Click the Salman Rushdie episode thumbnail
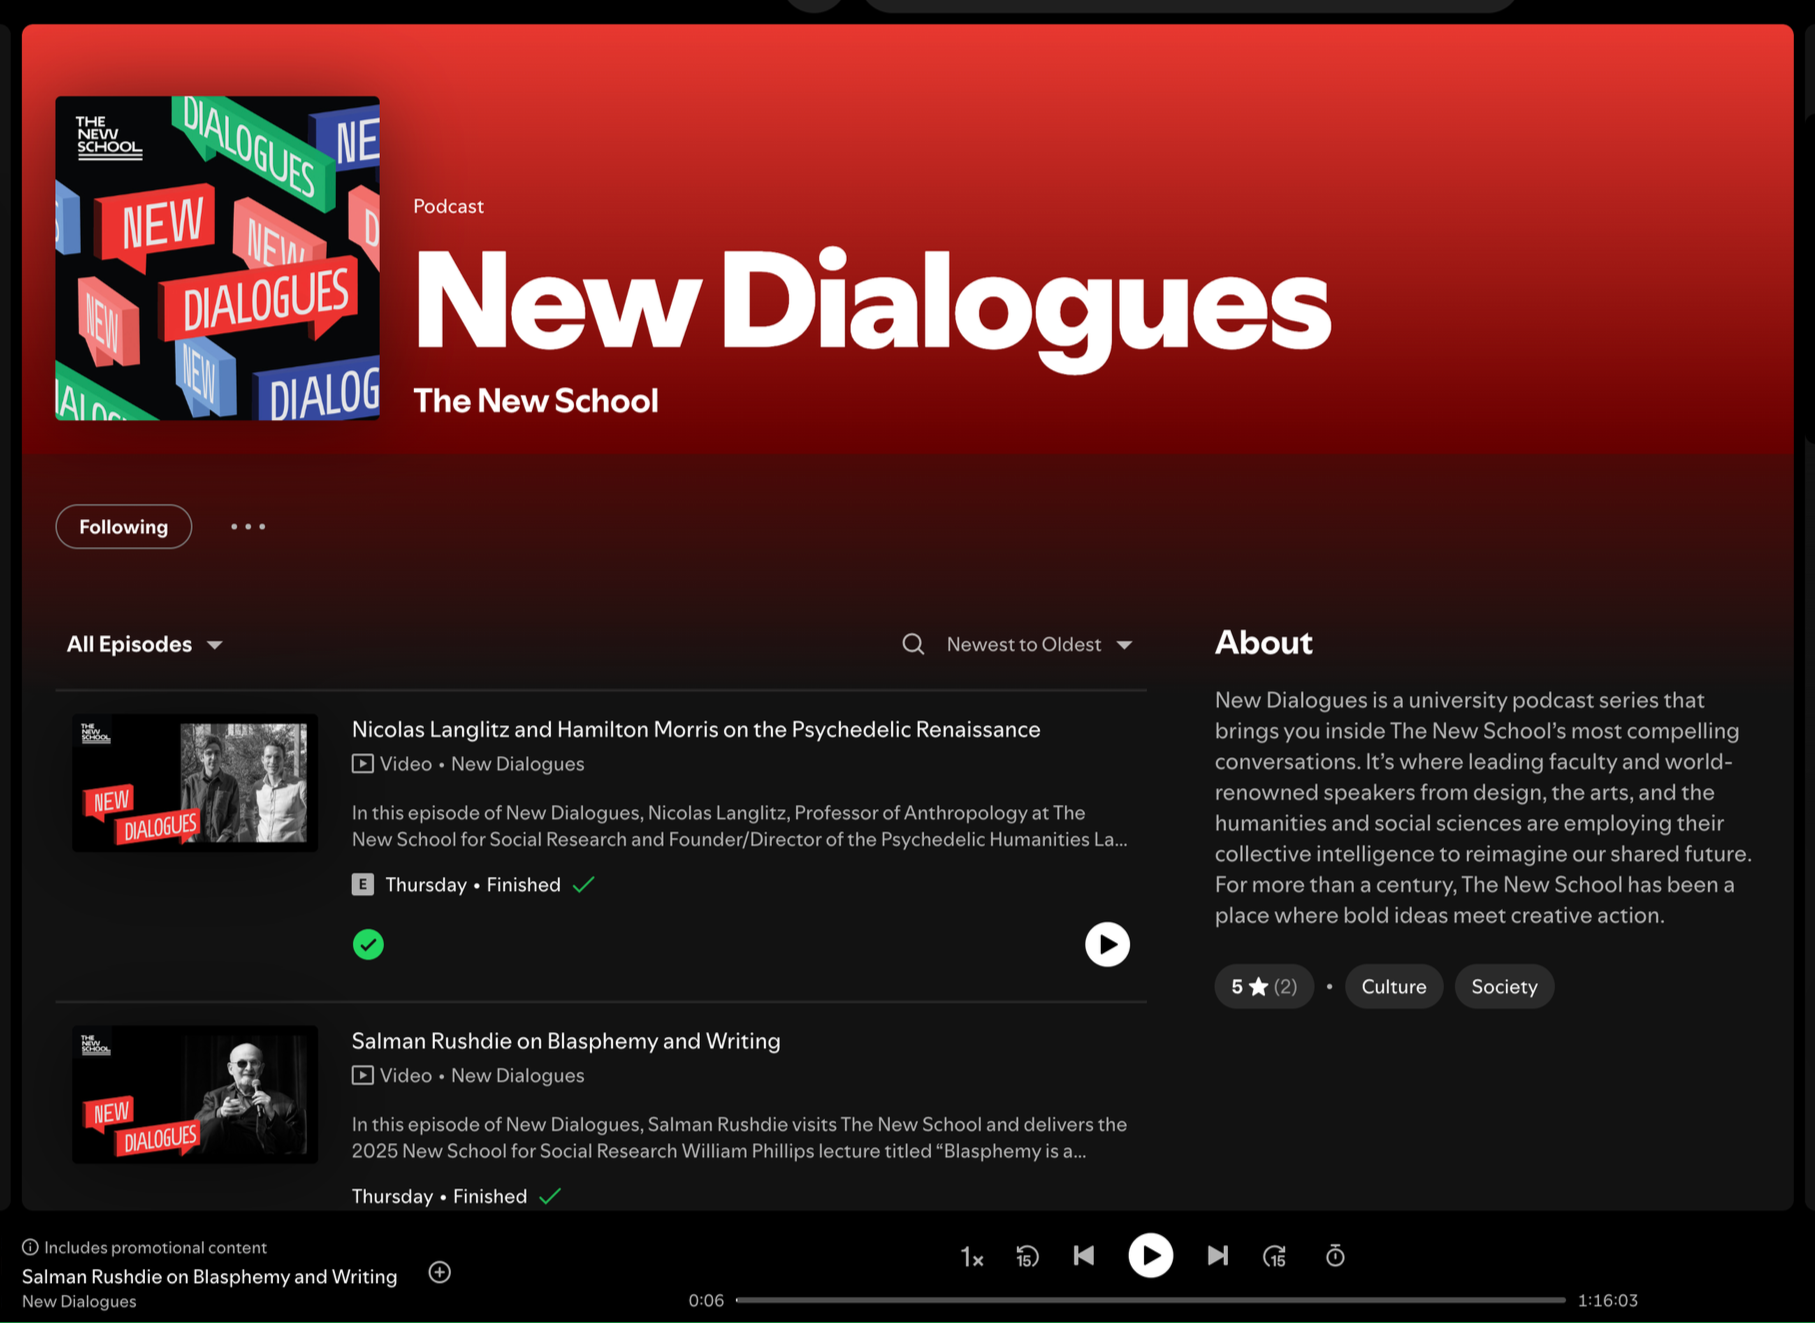Viewport: 1815px width, 1323px height. click(x=195, y=1094)
